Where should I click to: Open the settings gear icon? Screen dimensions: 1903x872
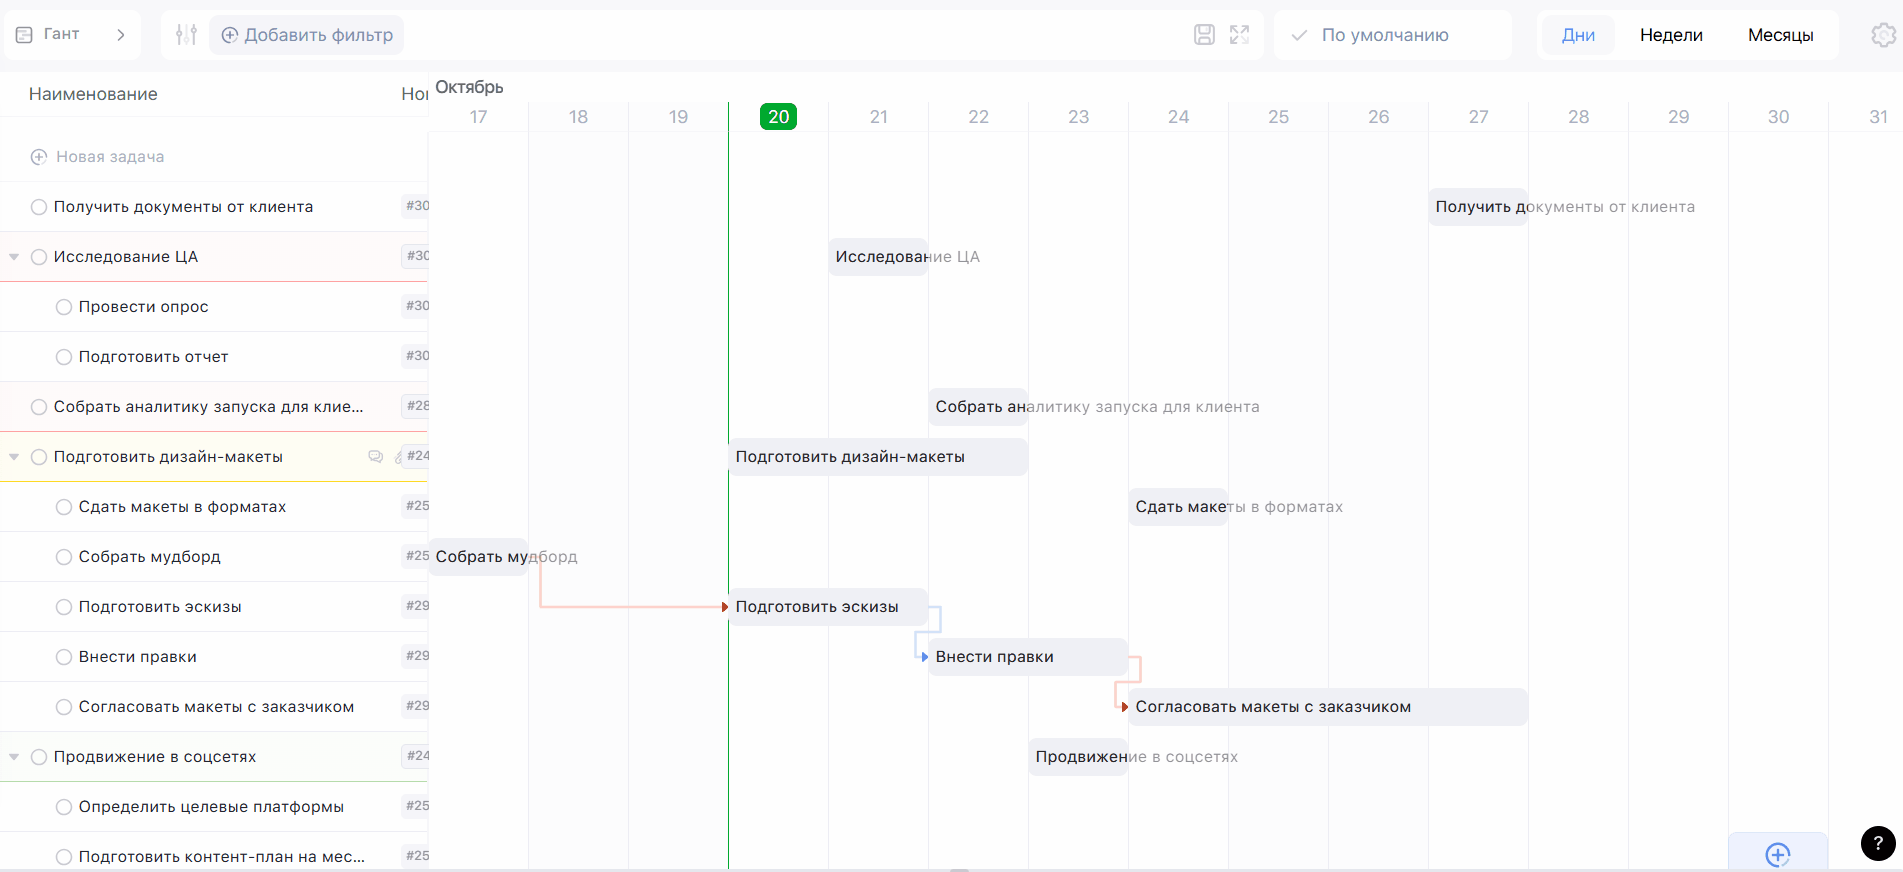(x=1883, y=35)
